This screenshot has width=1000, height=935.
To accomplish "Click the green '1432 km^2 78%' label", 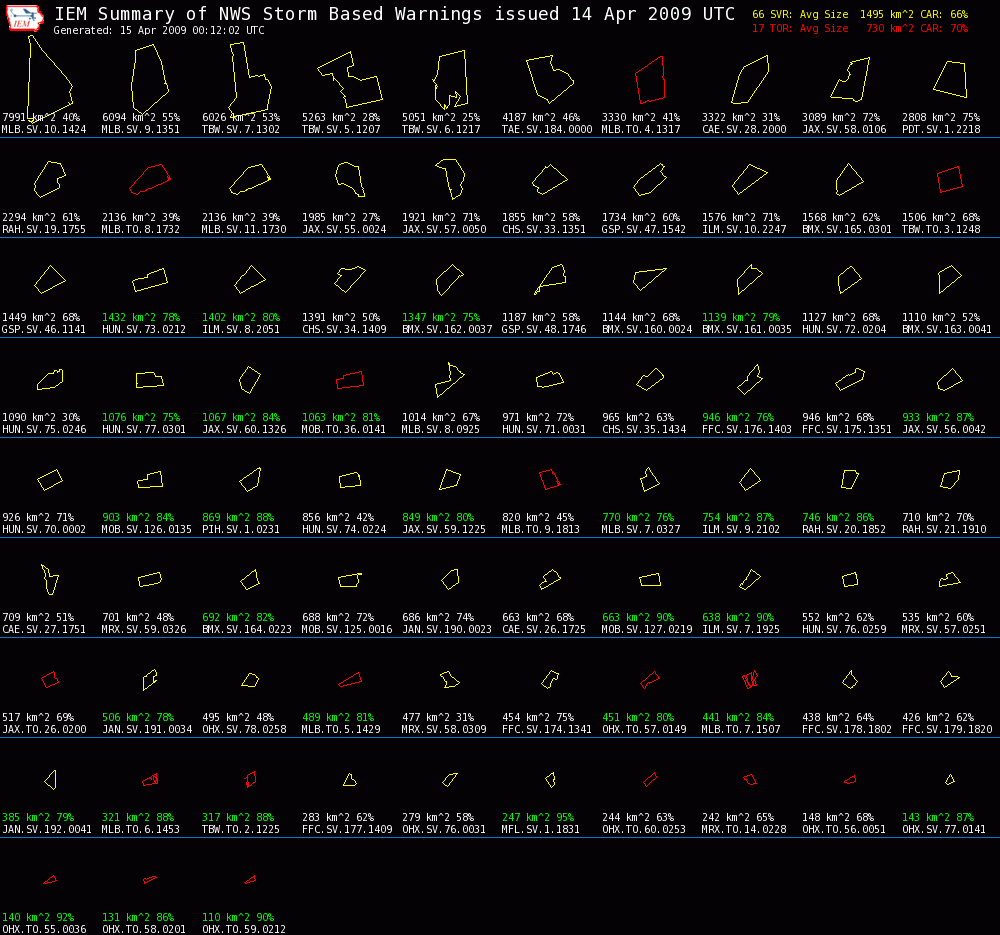I will pos(142,318).
